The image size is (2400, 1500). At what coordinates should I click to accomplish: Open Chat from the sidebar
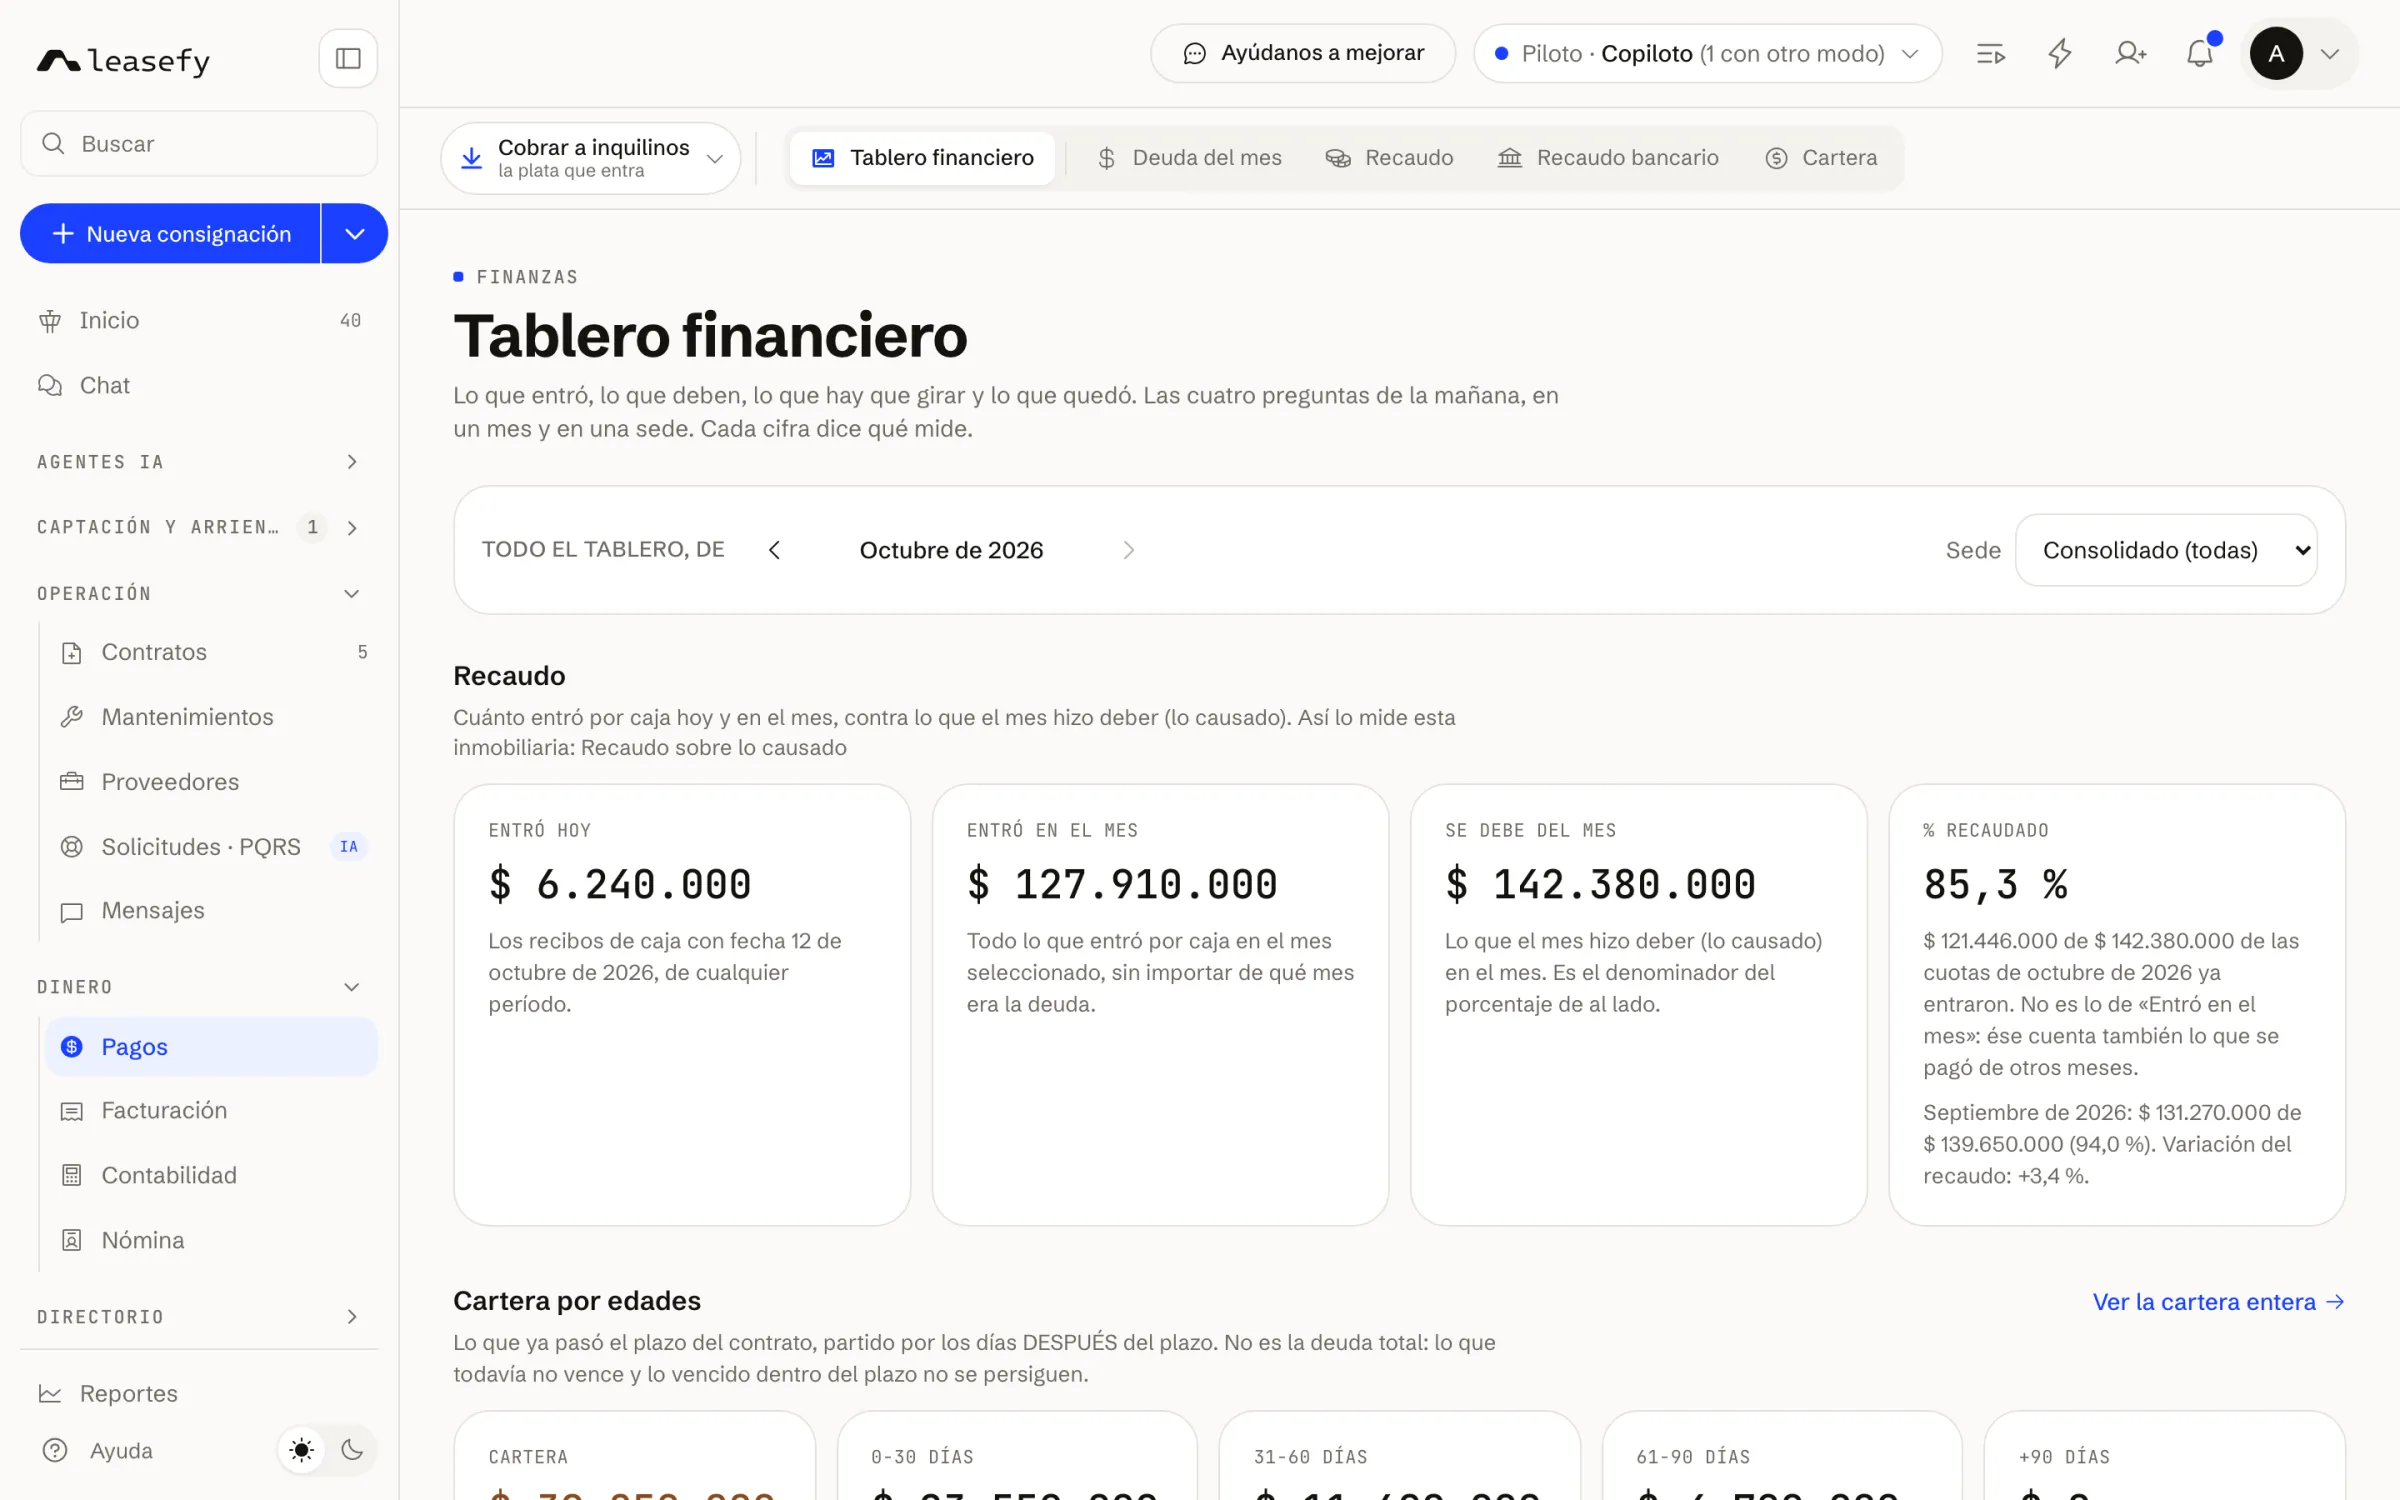click(x=200, y=385)
